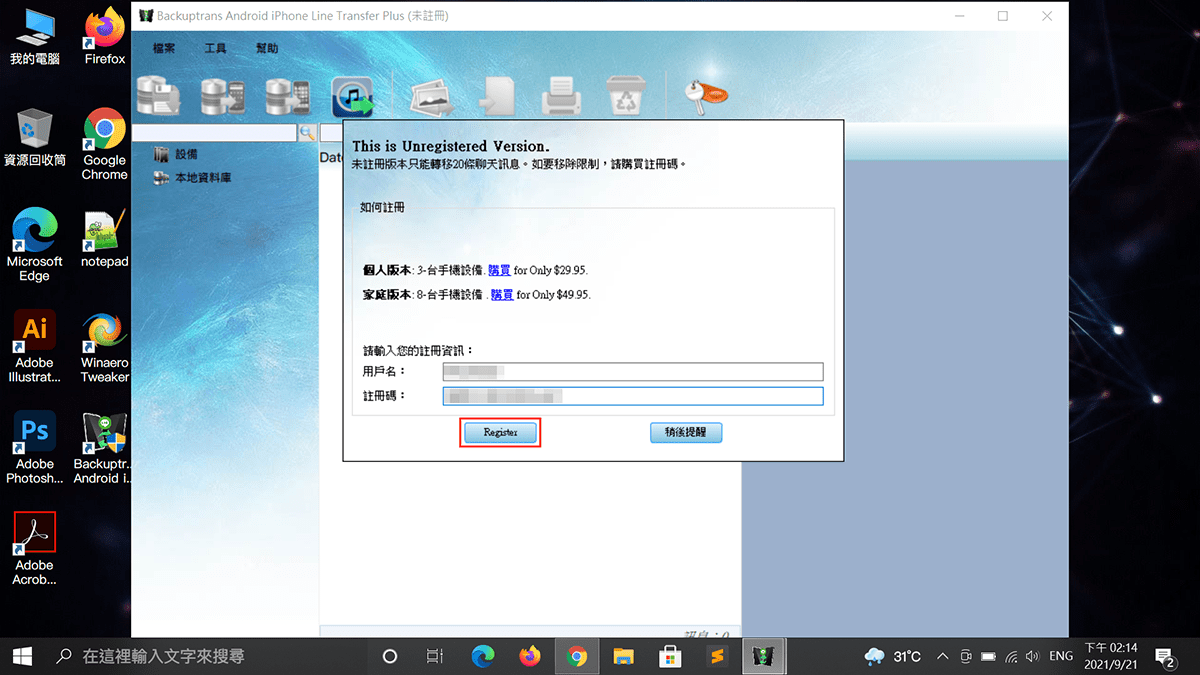Click the export photos toolbar icon
1200x675 pixels.
pyautogui.click(x=432, y=97)
